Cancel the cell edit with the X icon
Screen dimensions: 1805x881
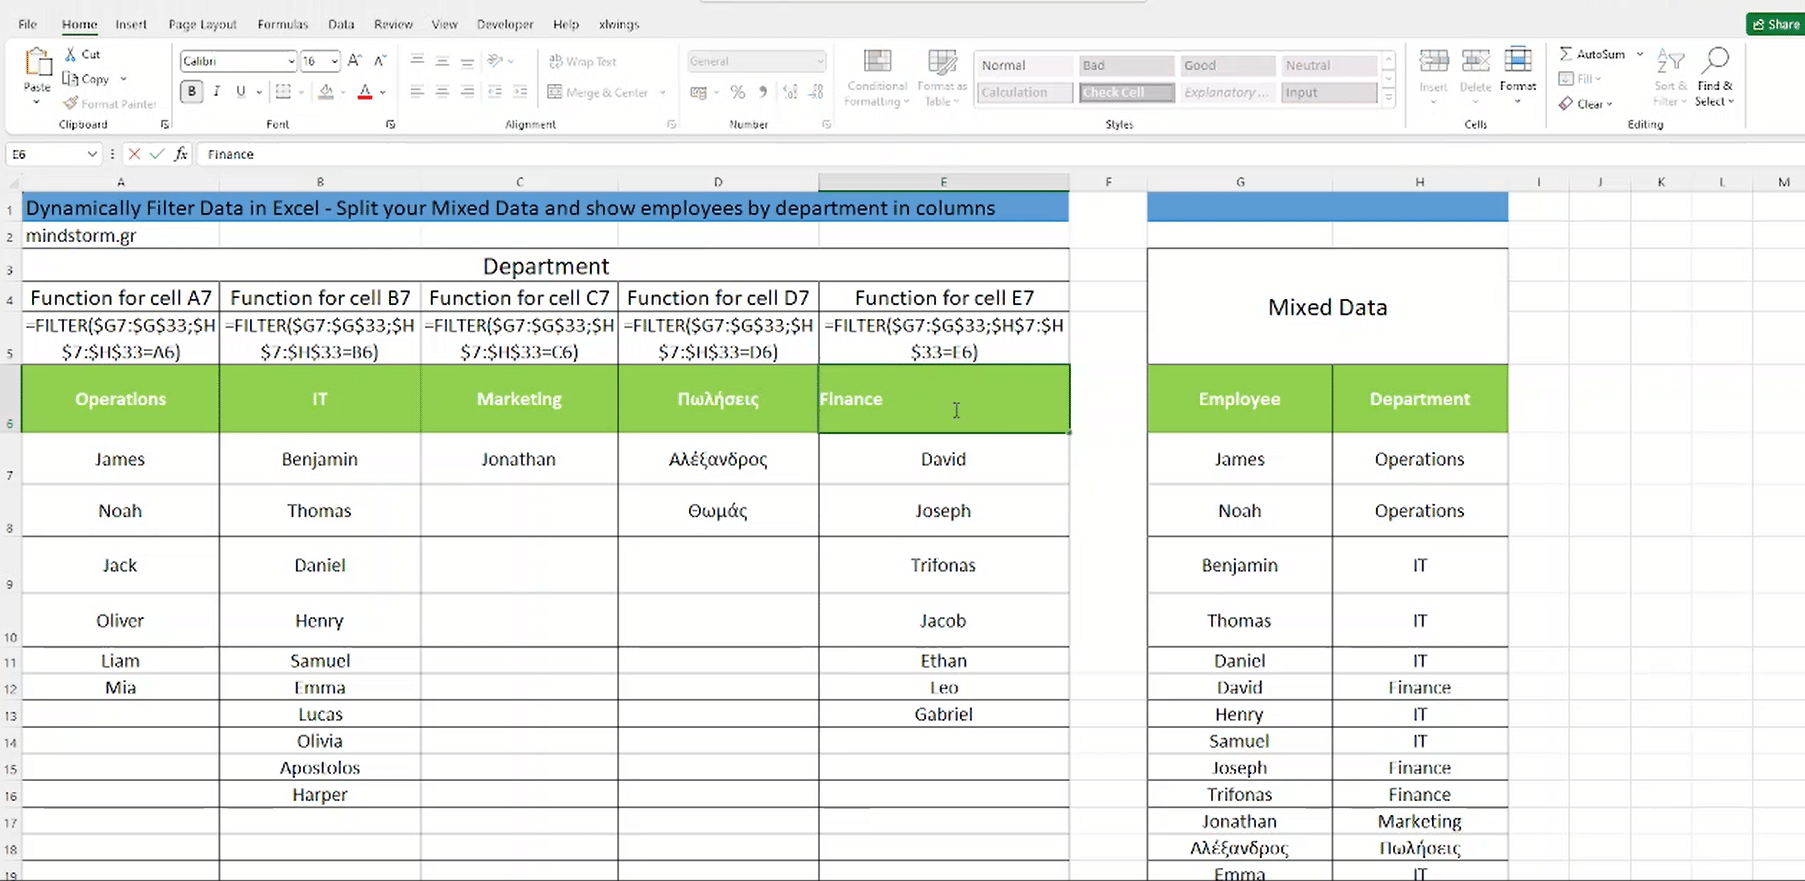(134, 154)
